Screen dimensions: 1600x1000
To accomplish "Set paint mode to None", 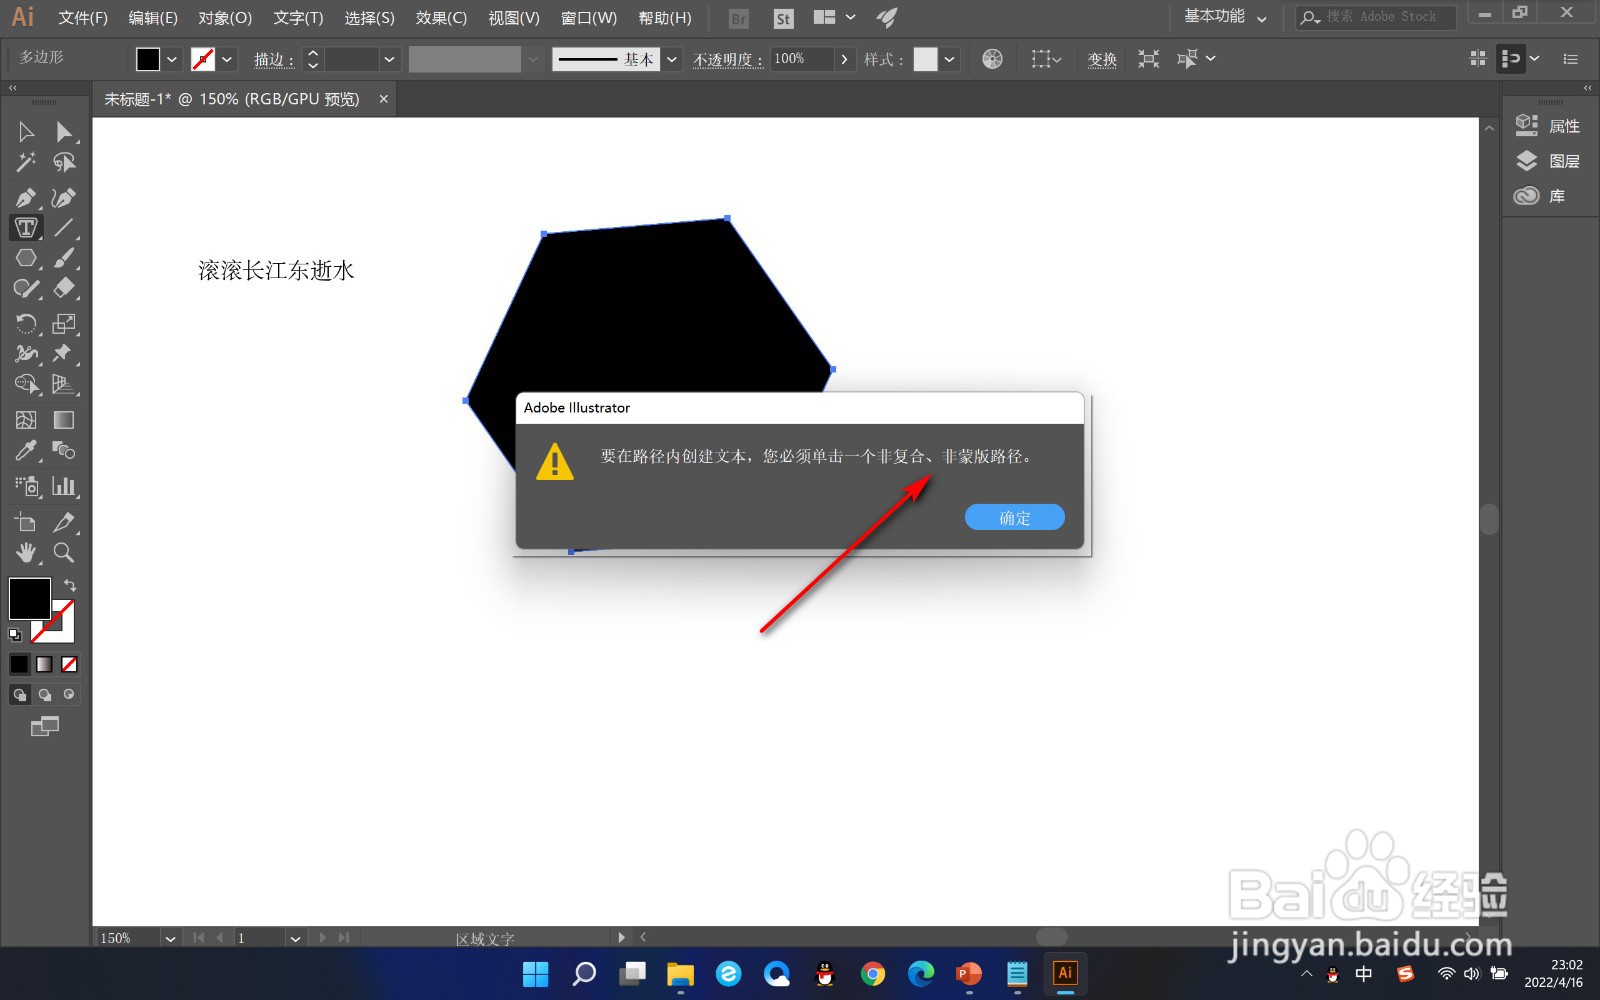I will coord(69,664).
